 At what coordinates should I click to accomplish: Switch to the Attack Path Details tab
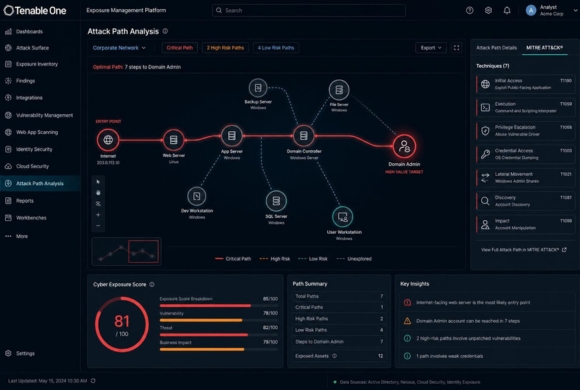point(496,48)
